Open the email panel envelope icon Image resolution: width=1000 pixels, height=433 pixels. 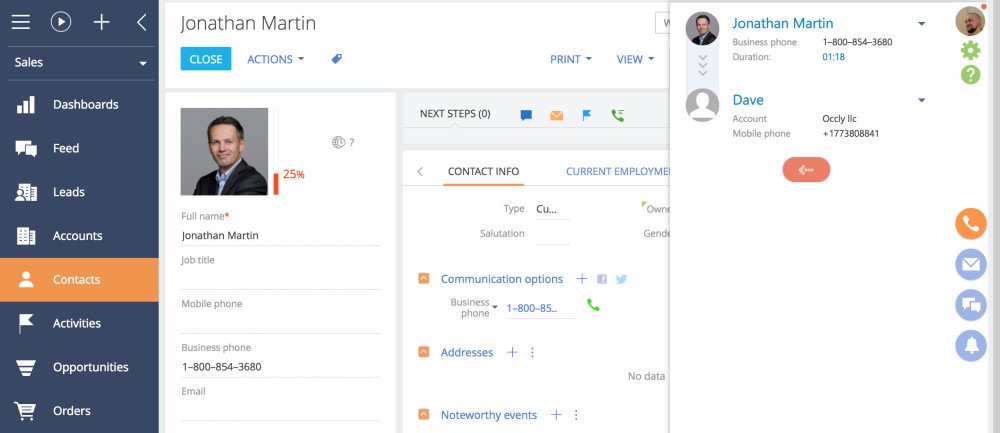tap(971, 265)
